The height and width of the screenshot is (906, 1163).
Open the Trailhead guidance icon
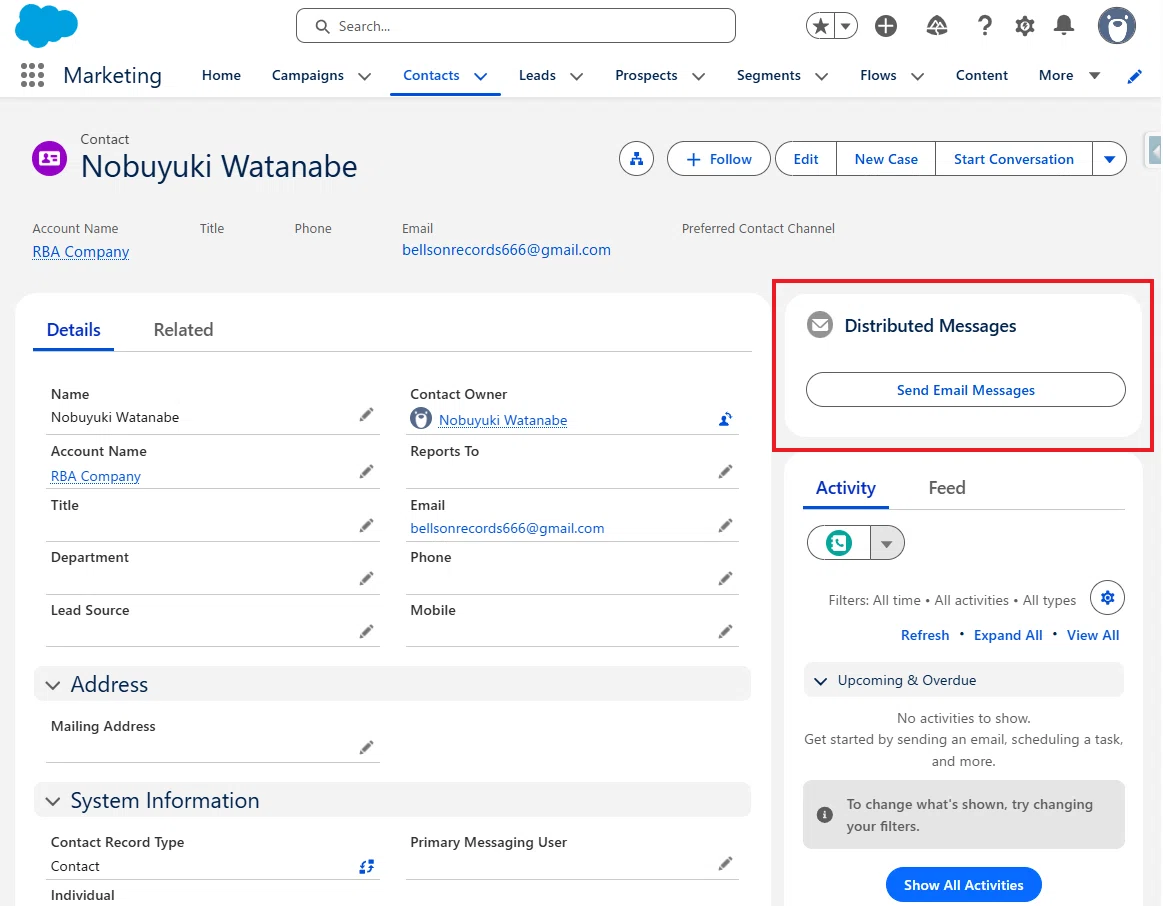[937, 26]
